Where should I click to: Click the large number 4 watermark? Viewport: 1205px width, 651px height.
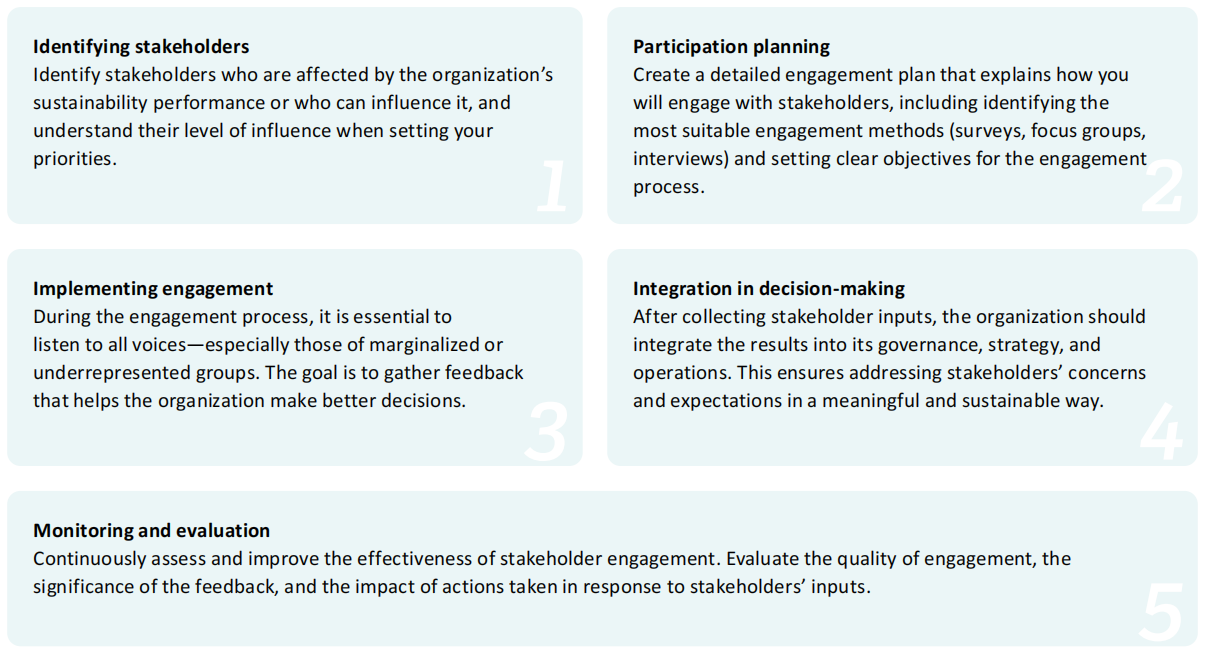click(x=1161, y=431)
